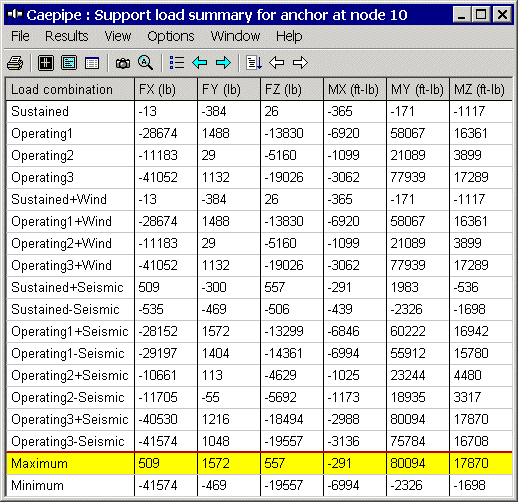Click the white right arrow icon
Image resolution: width=518 pixels, height=502 pixels.
point(300,62)
